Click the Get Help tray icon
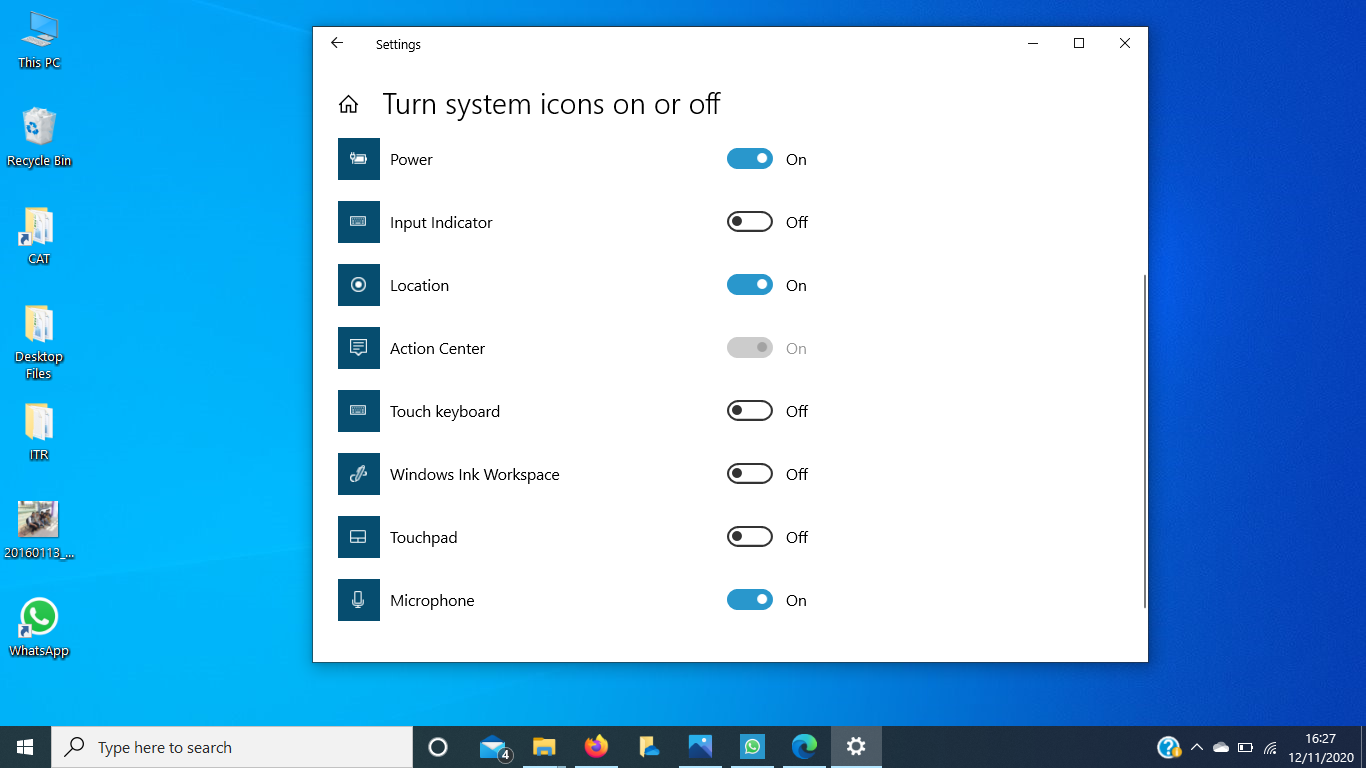This screenshot has width=1366, height=768. (x=1168, y=747)
